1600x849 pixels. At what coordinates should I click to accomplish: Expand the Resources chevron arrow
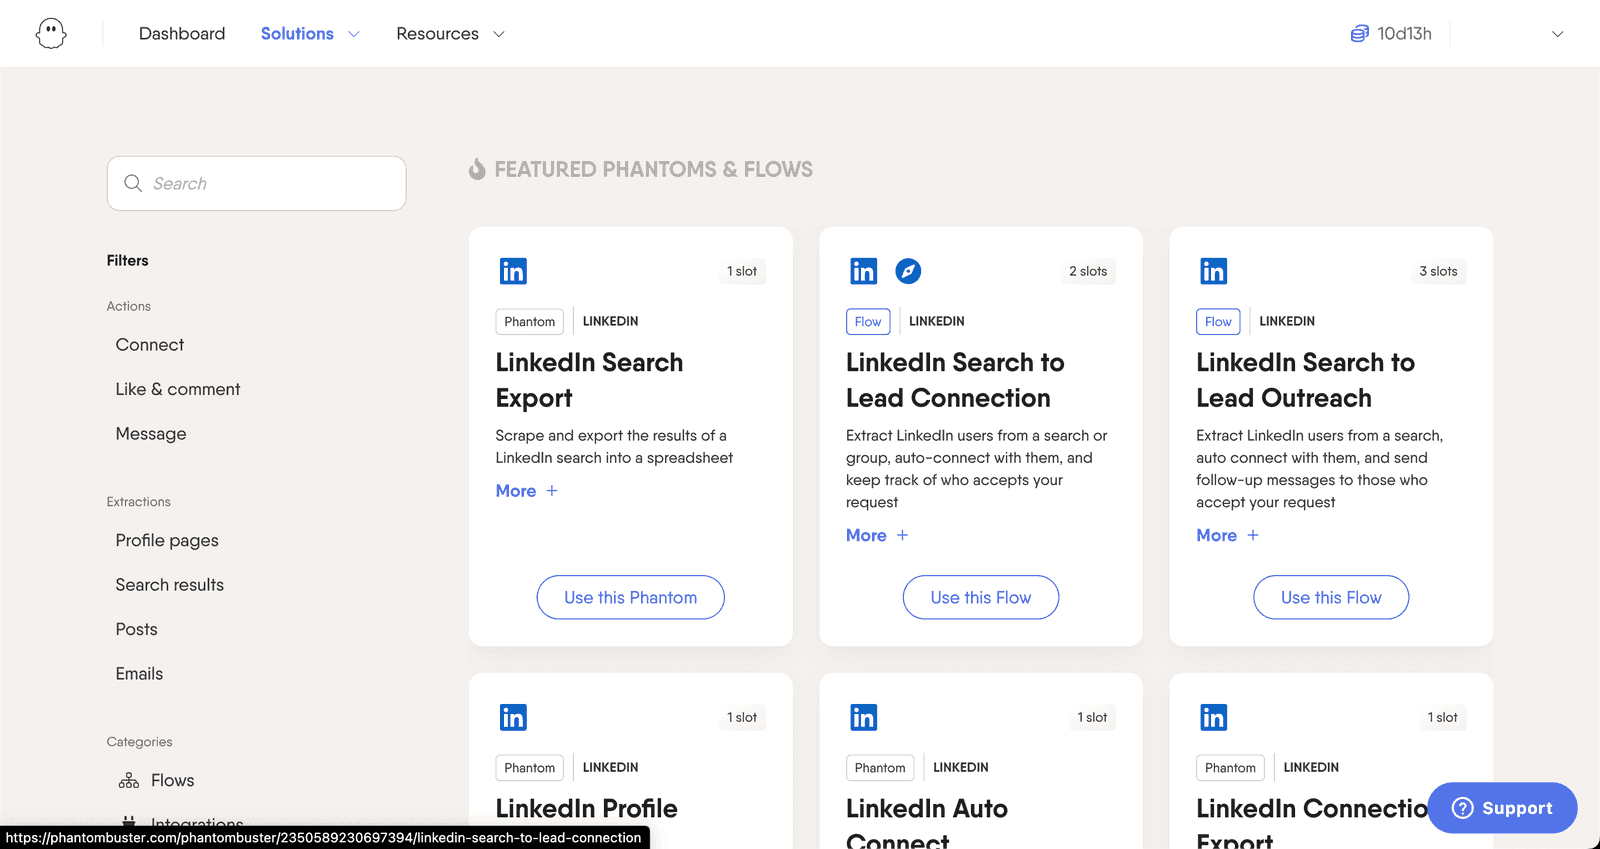pyautogui.click(x=499, y=34)
